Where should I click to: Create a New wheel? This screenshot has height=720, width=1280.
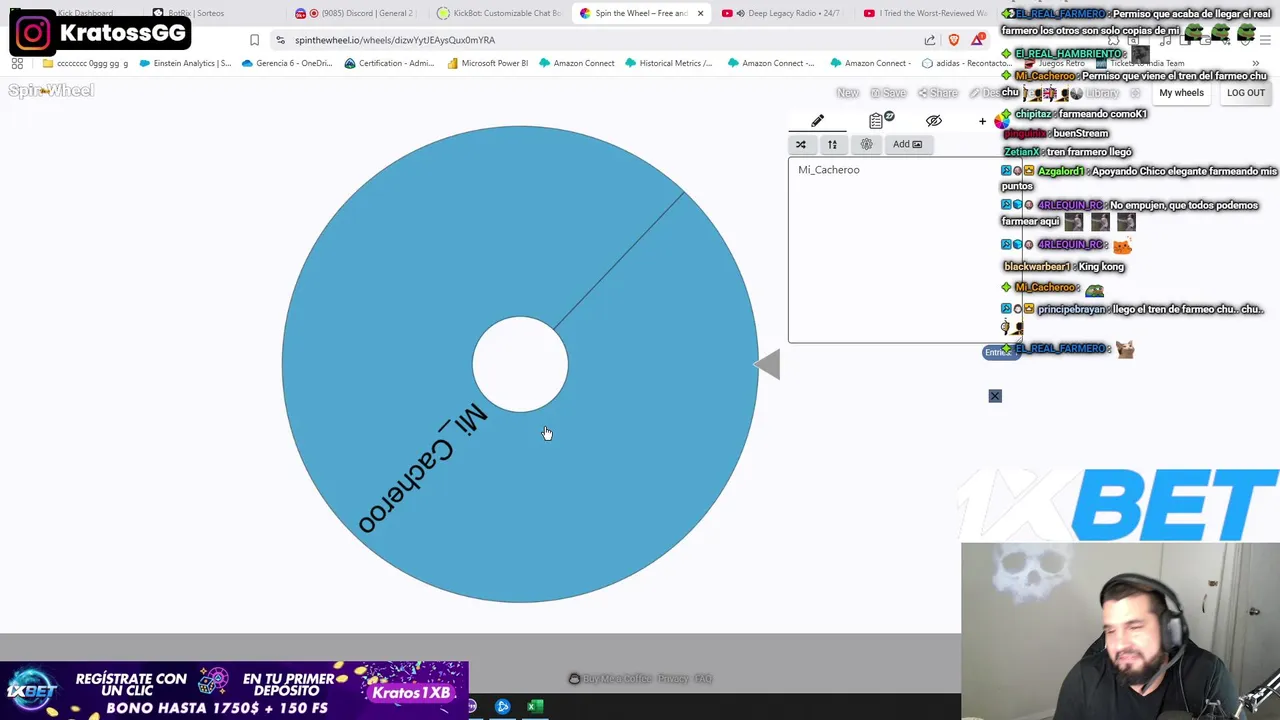click(848, 93)
